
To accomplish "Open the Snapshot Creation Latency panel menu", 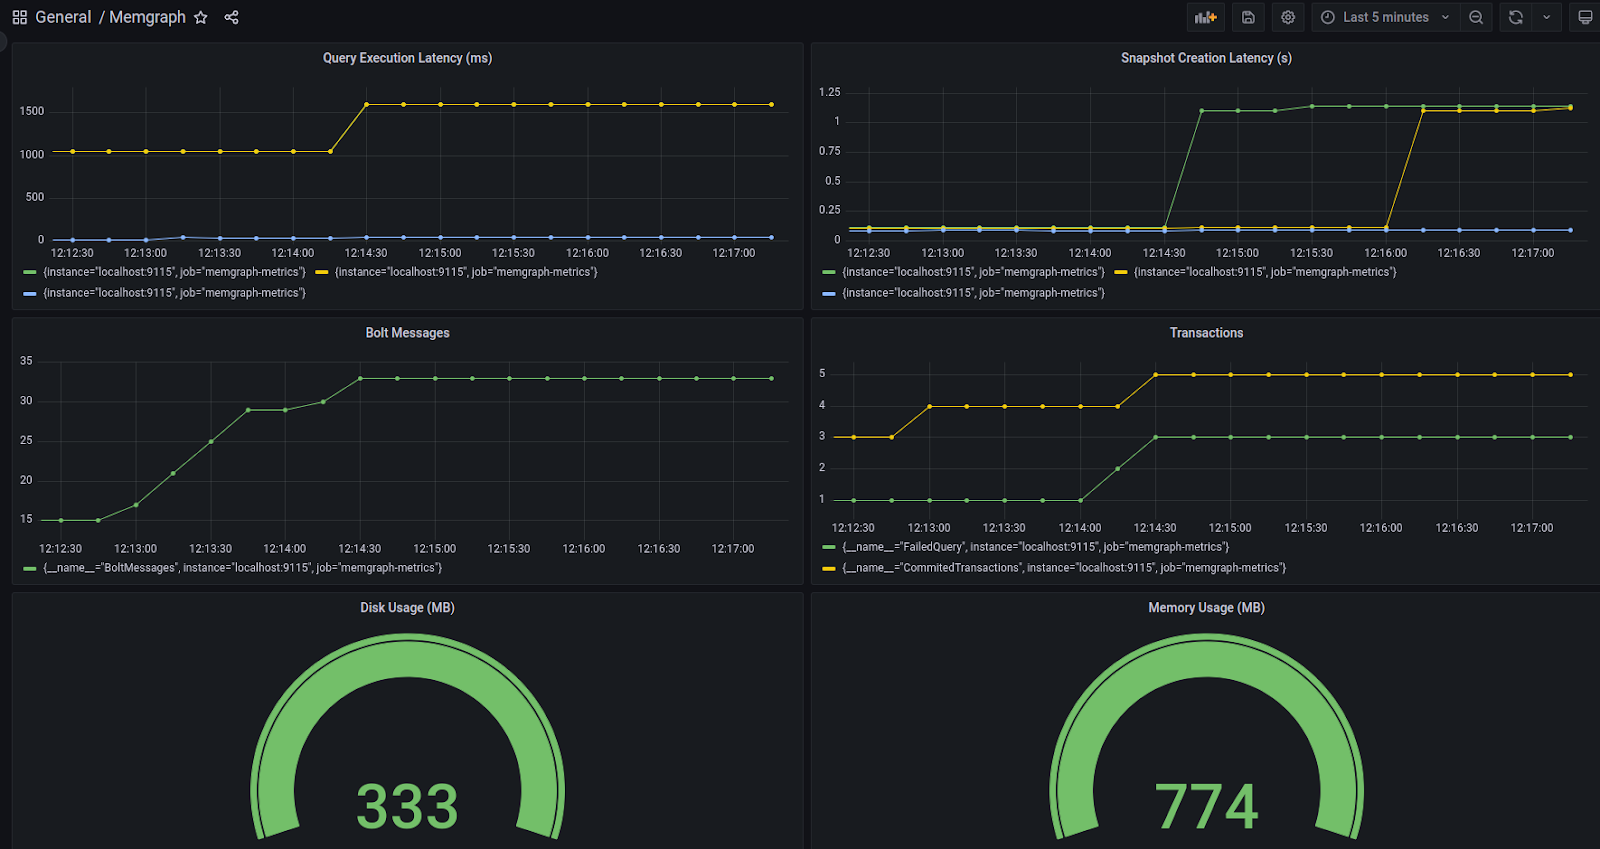I will [1206, 58].
